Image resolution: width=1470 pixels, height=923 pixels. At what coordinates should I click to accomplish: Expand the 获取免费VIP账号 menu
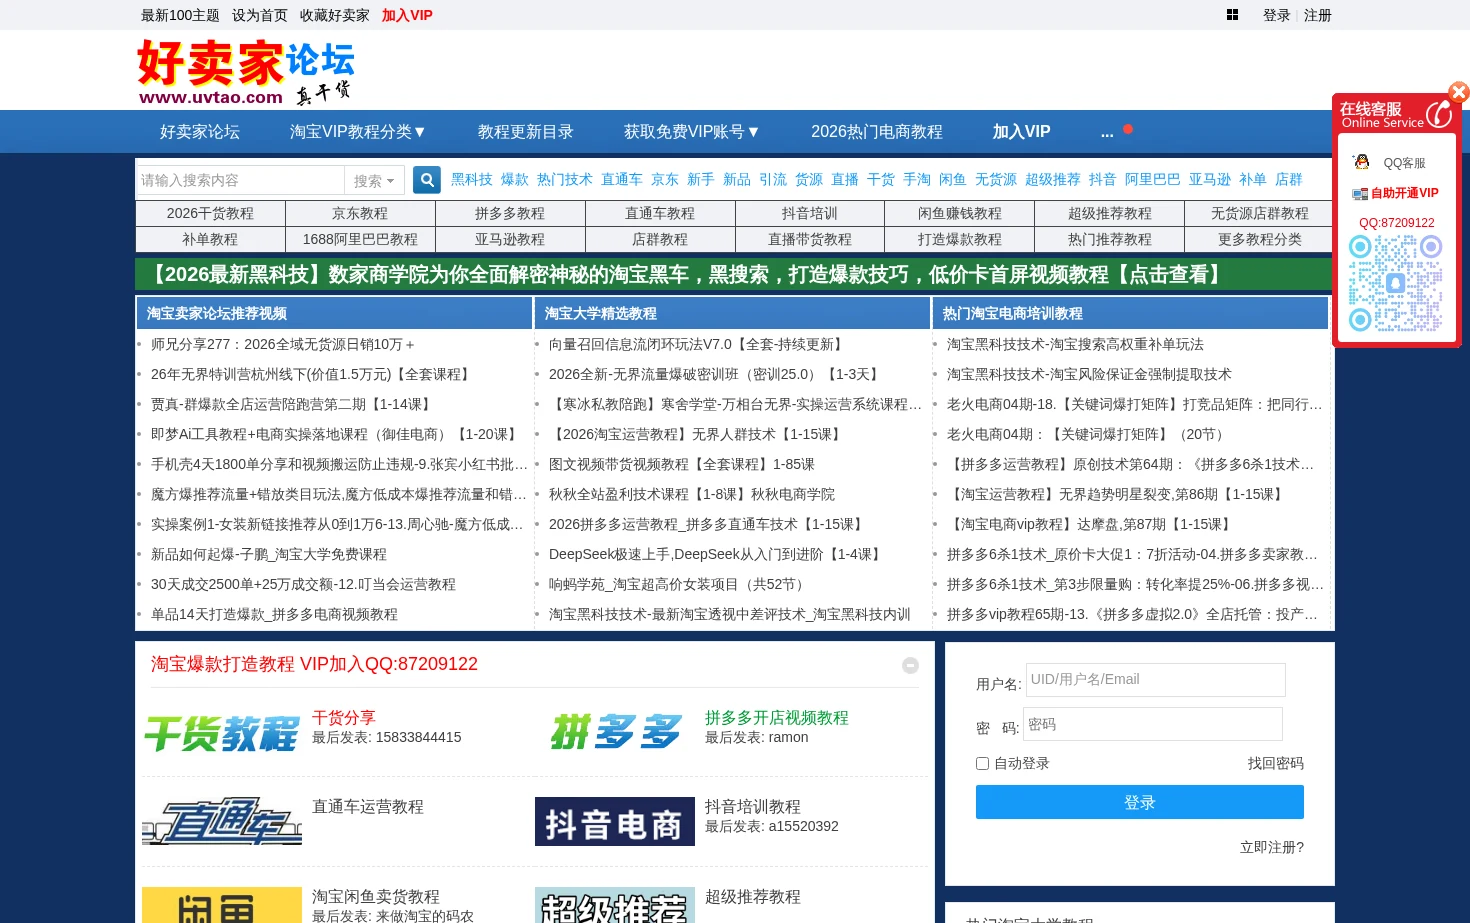tap(692, 132)
